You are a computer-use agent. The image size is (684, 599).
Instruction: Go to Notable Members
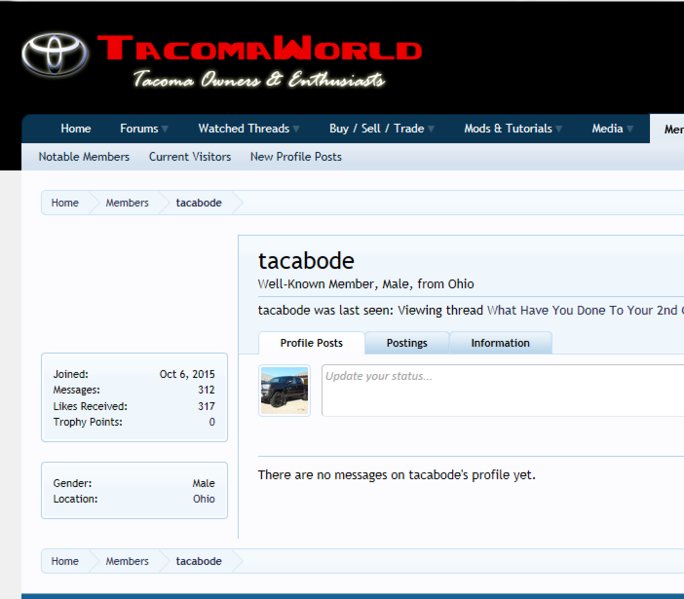(x=84, y=157)
